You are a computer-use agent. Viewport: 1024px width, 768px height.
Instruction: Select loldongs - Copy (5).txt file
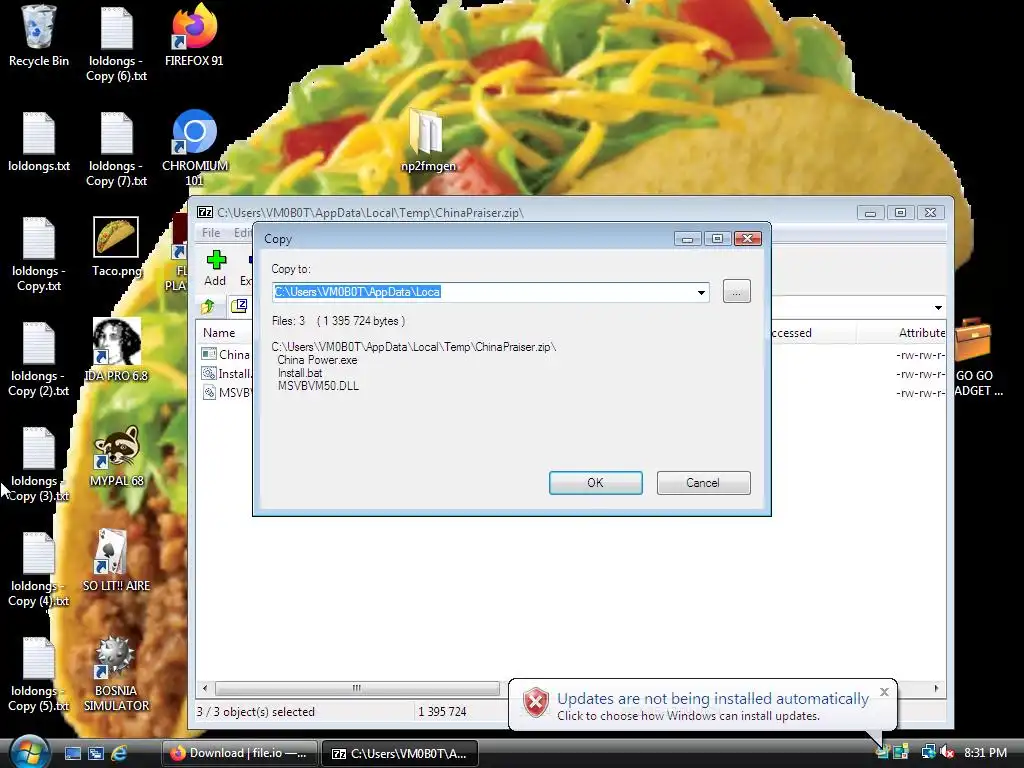[39, 675]
